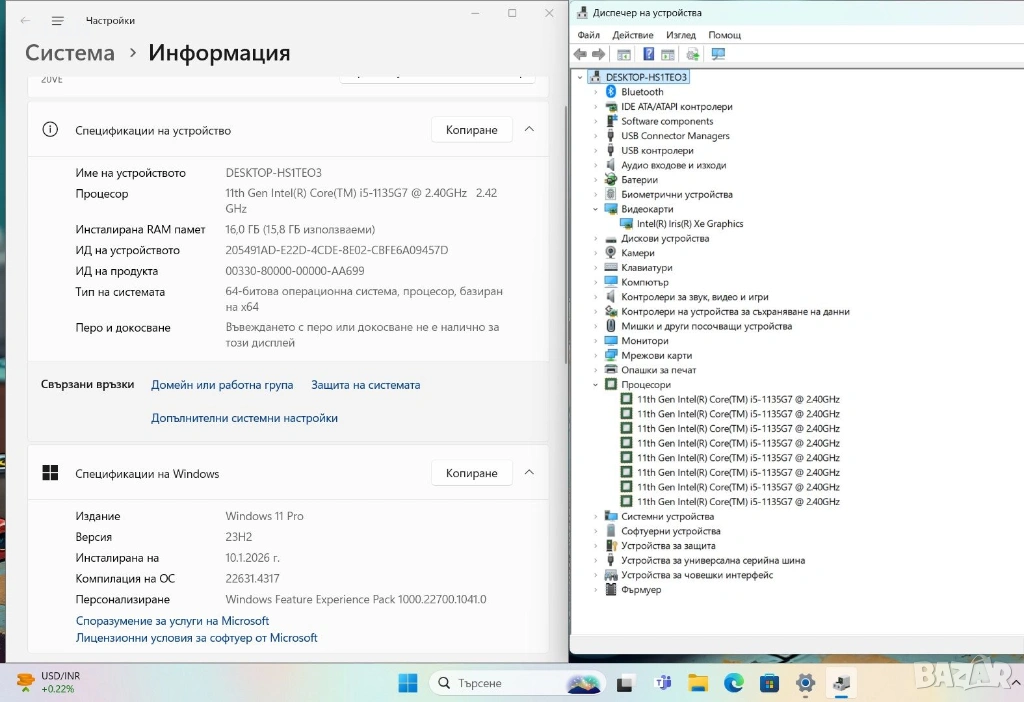Viewport: 1024px width, 702px height.
Task: Open Допълнителни системни настройки link
Action: tap(244, 418)
